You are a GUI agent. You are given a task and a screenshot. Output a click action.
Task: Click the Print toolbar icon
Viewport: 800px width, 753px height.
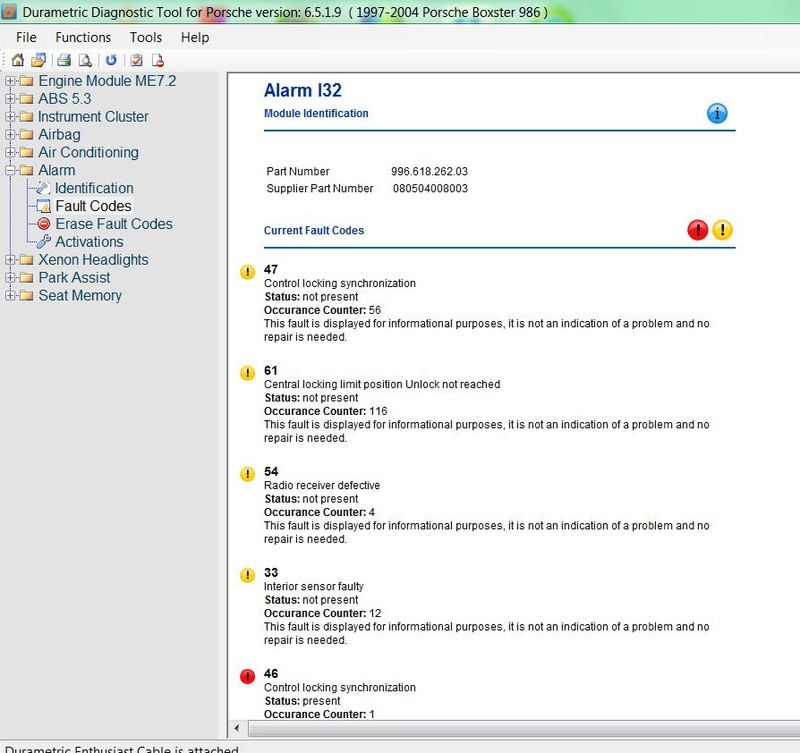pos(64,60)
